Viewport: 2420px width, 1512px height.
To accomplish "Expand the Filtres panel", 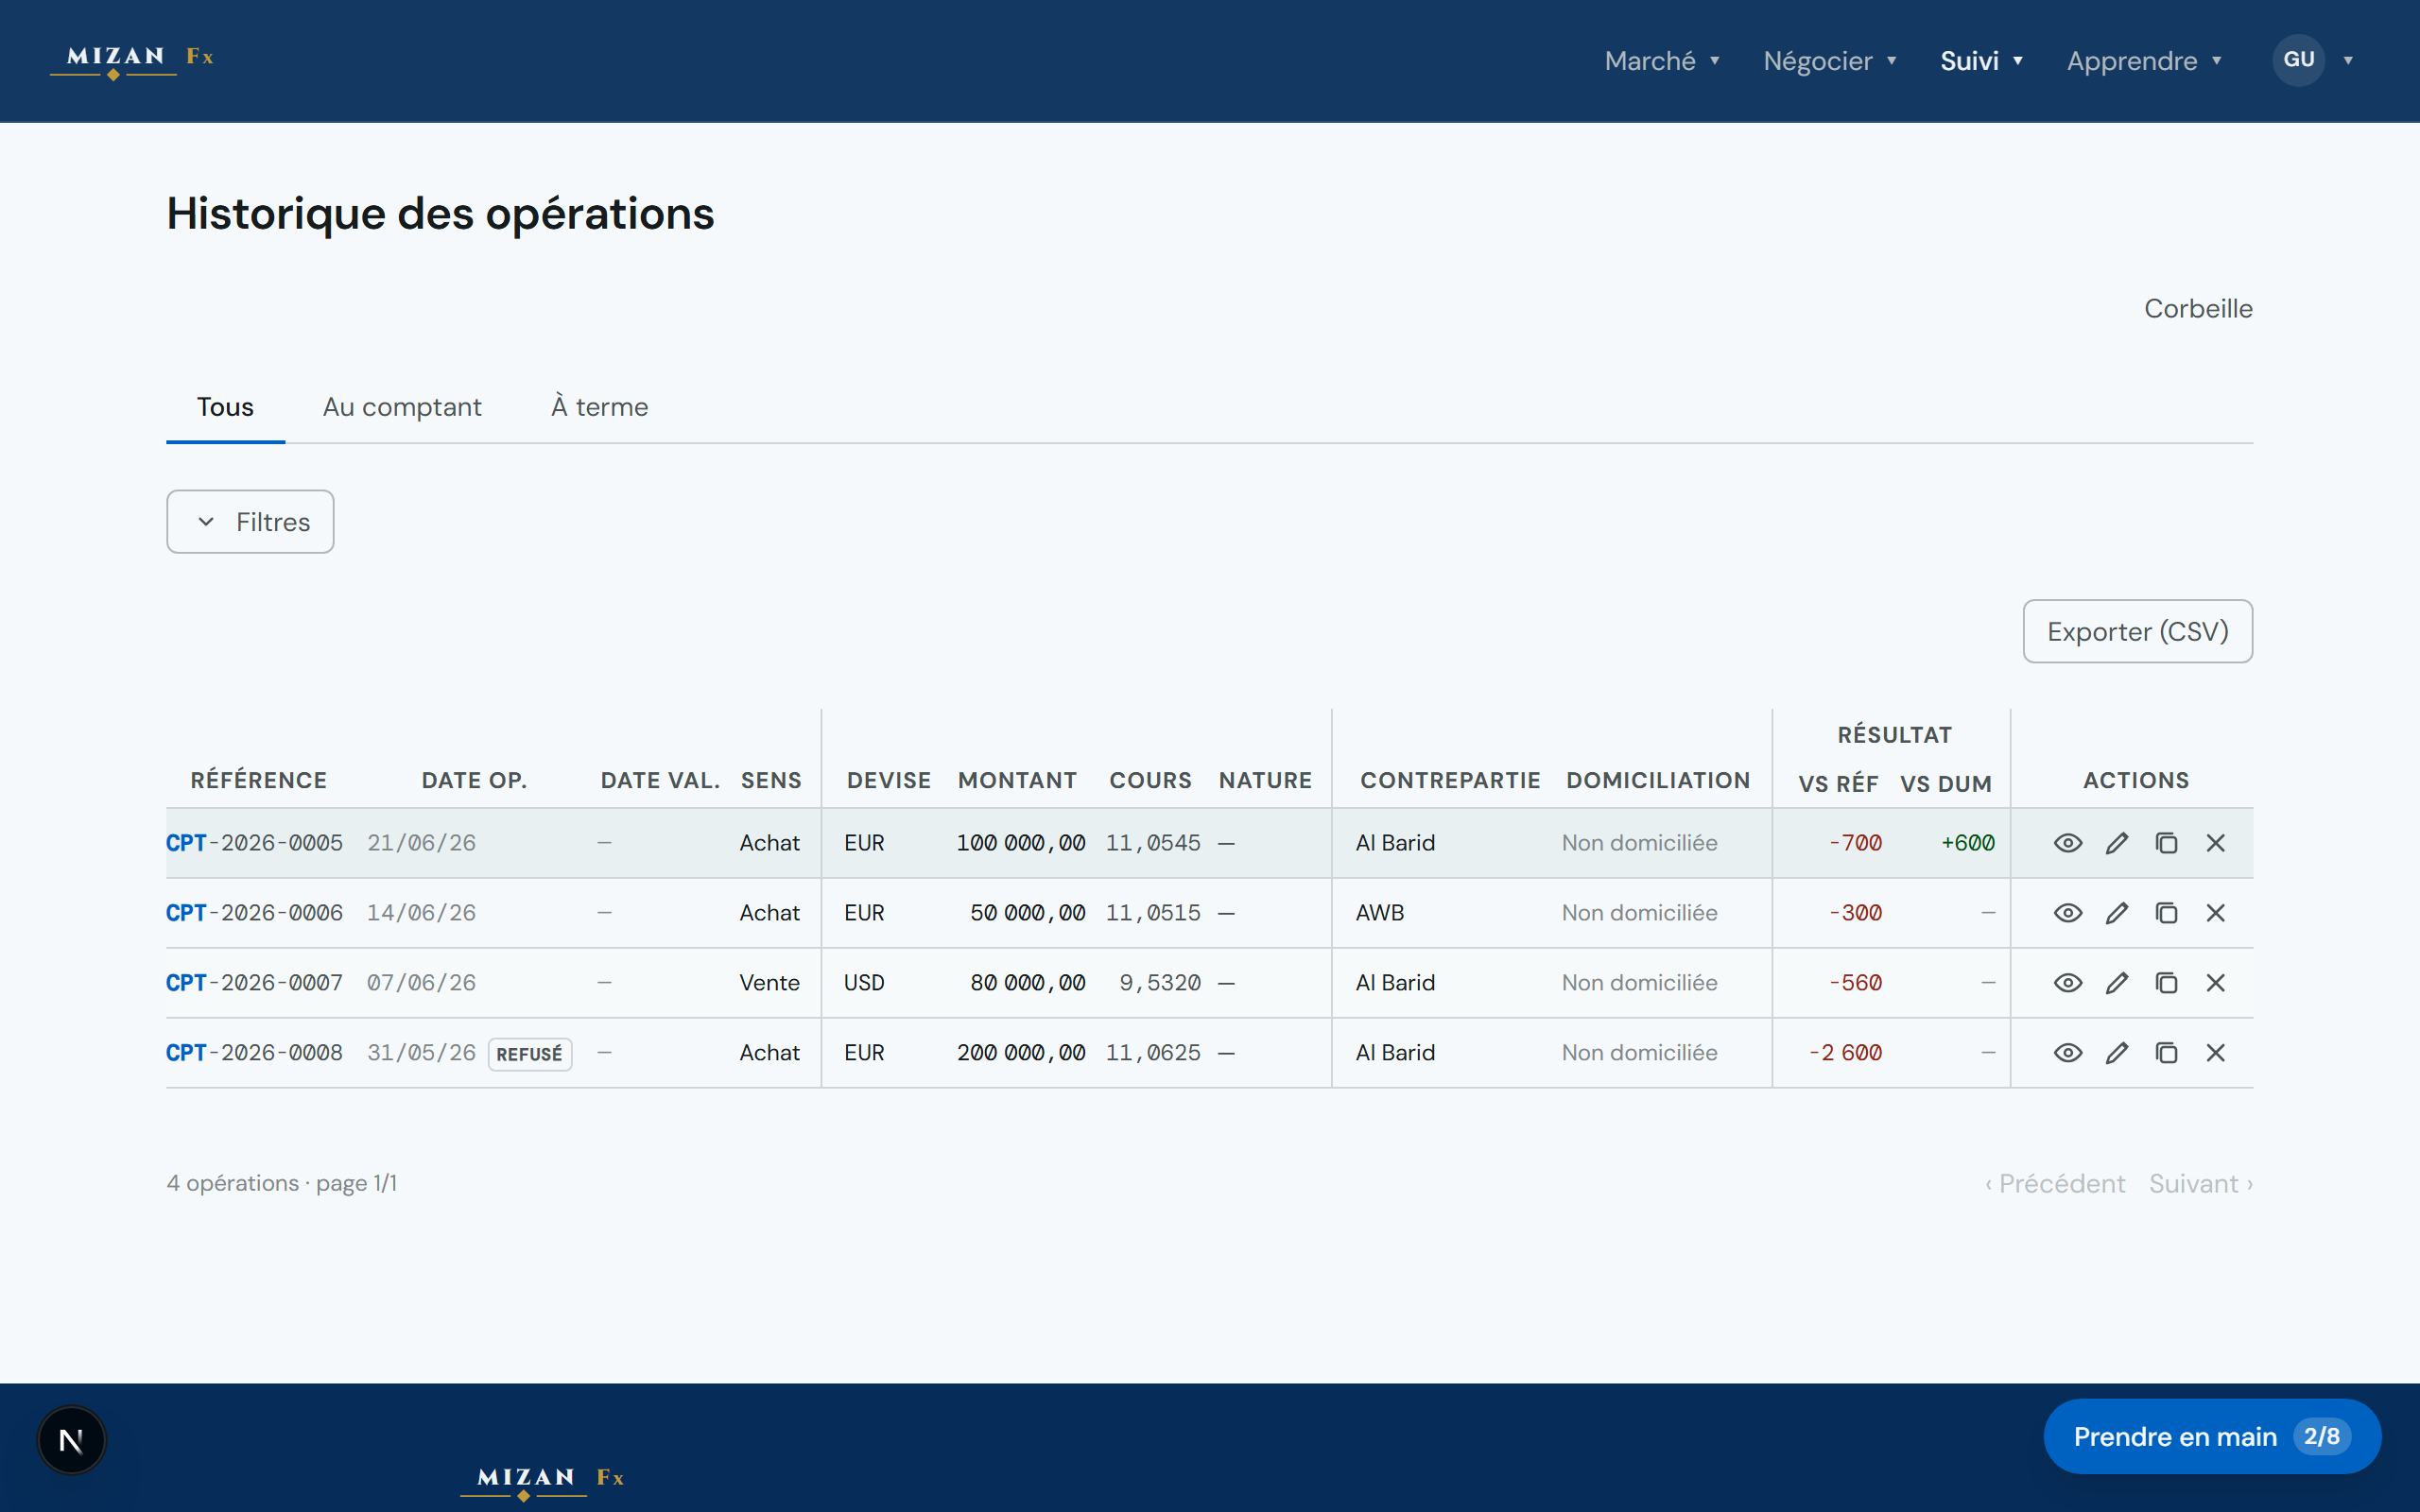I will pos(250,521).
